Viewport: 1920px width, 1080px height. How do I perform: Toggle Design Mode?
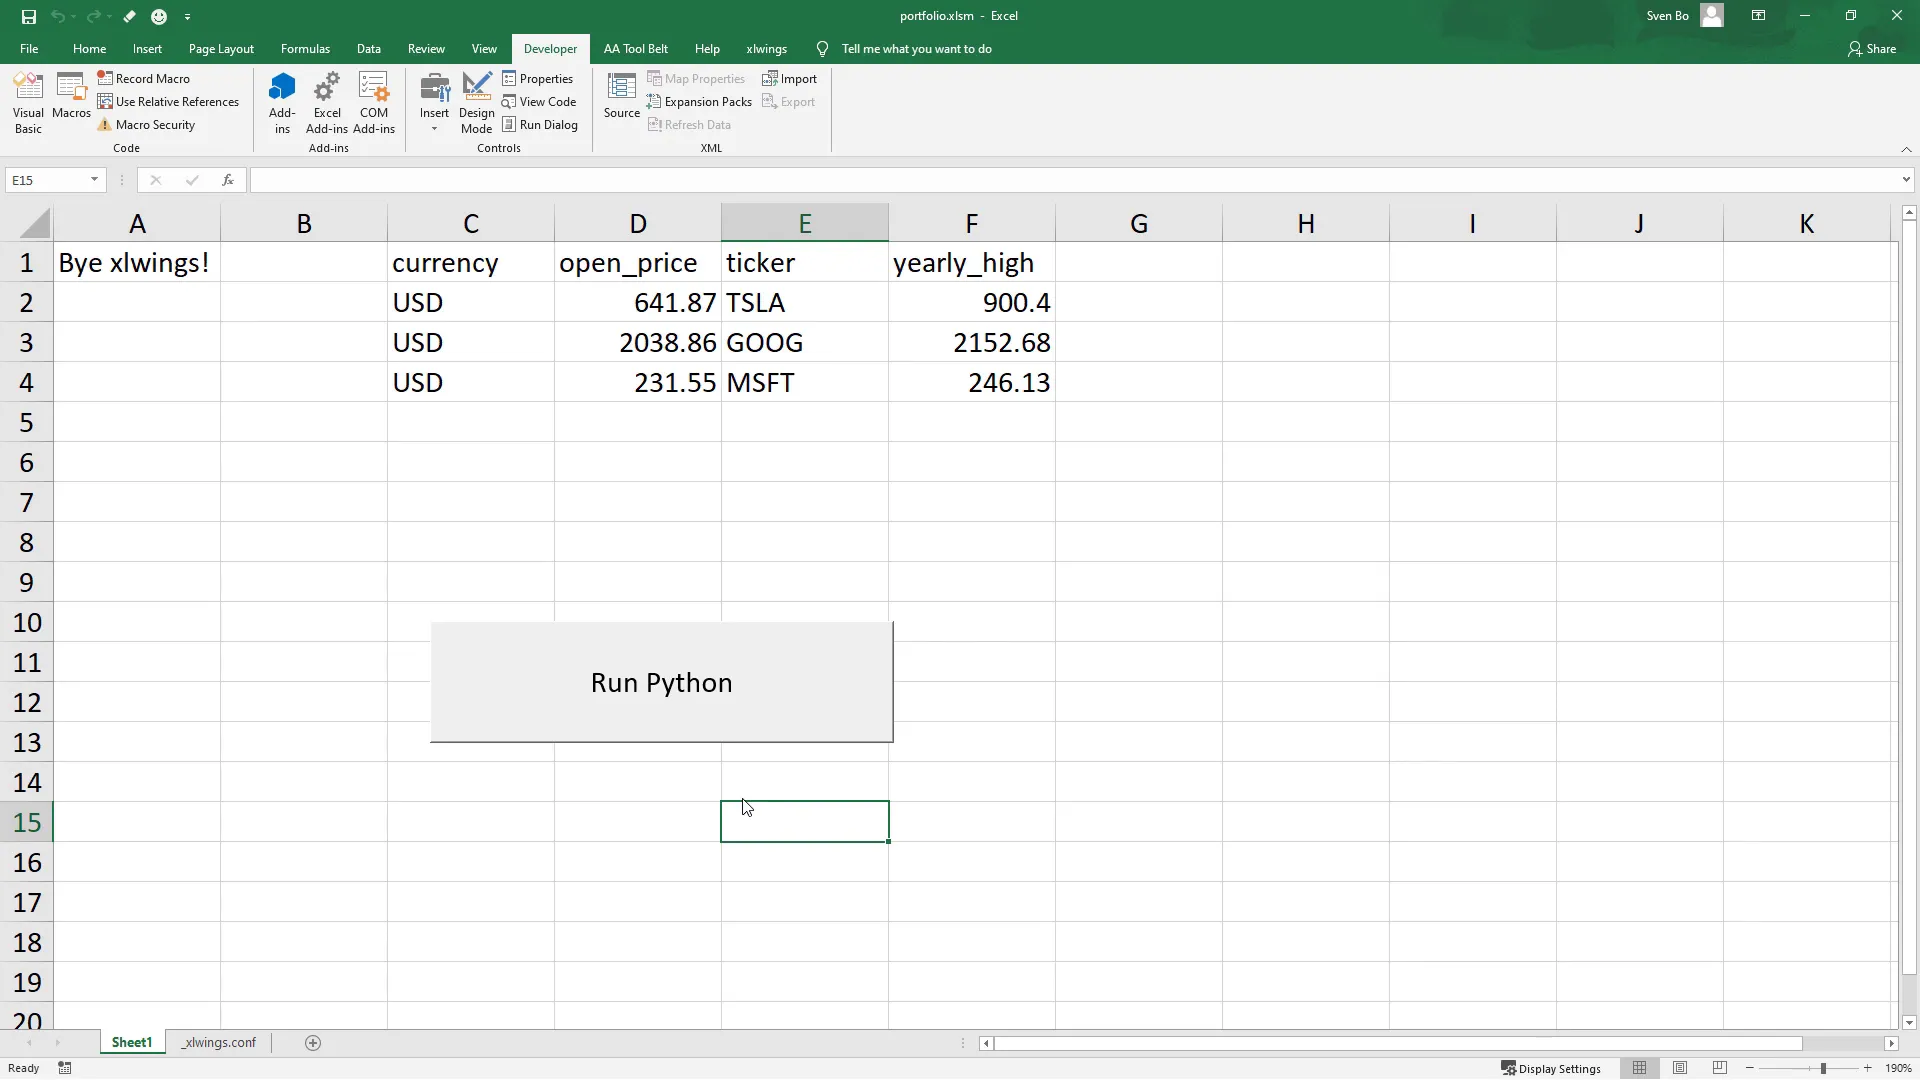click(476, 100)
